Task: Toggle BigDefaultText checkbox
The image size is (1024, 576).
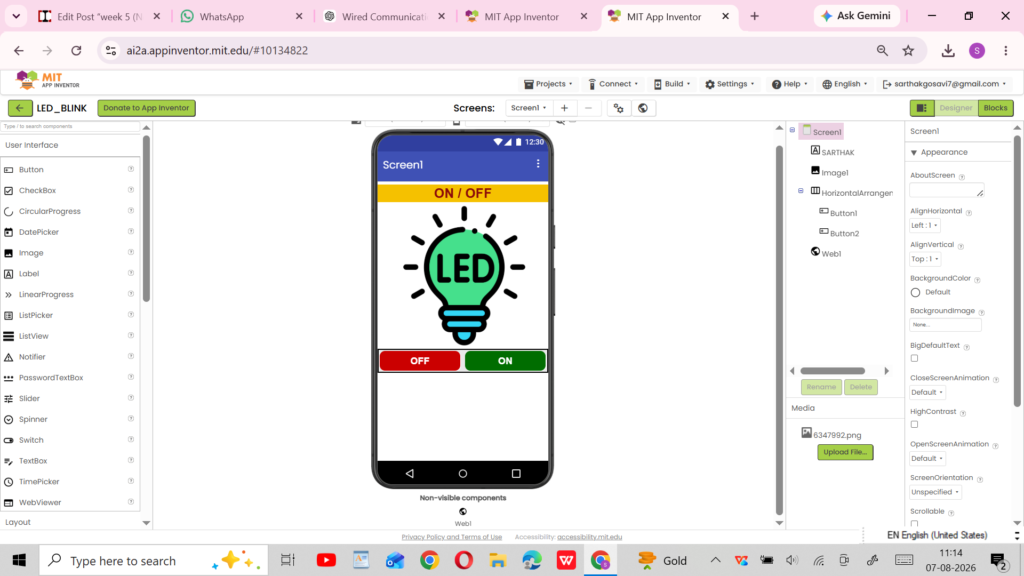Action: tap(914, 358)
